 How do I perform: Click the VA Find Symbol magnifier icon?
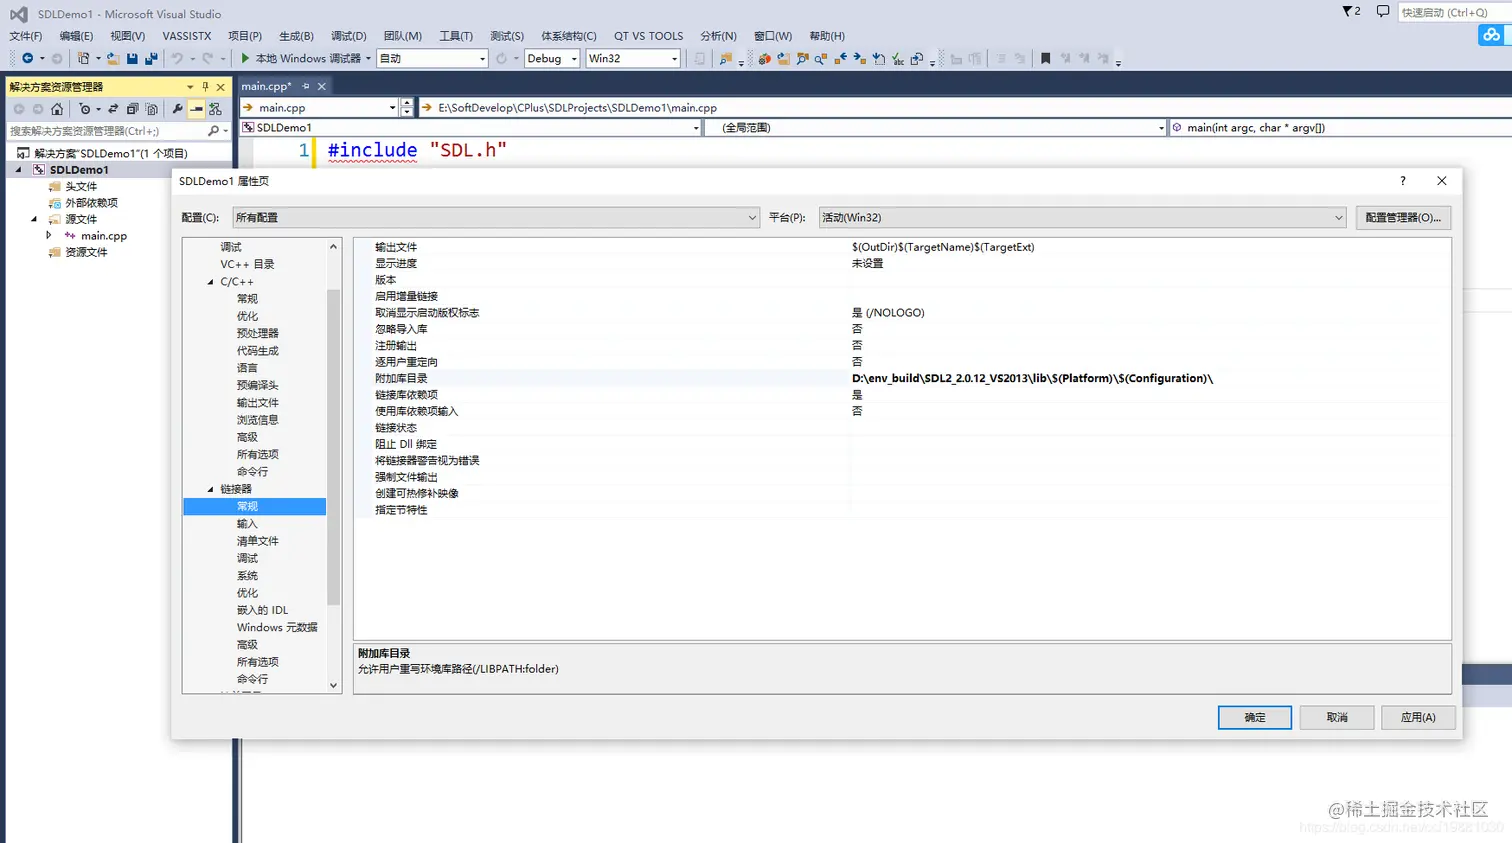click(x=820, y=59)
